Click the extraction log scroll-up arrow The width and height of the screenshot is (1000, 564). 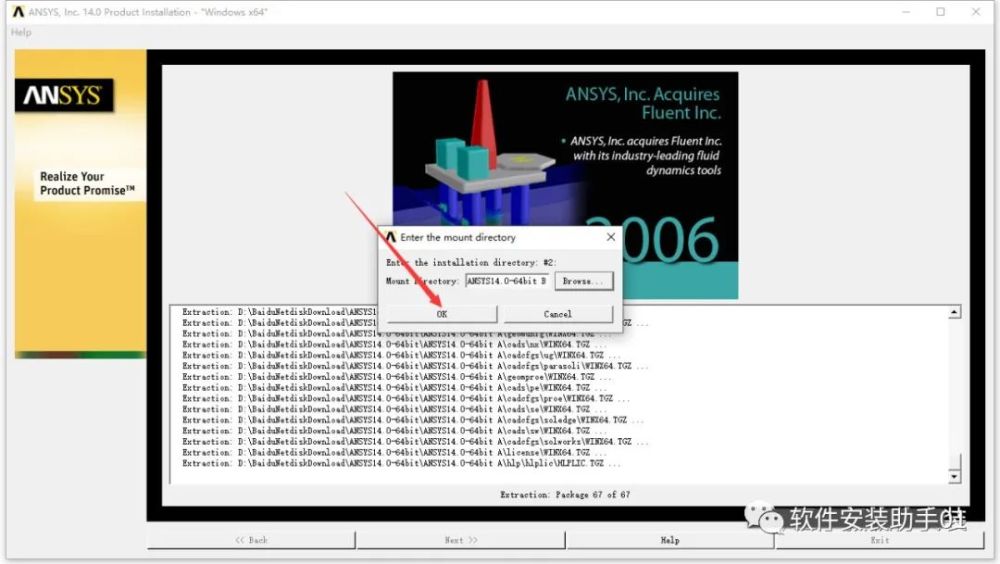click(x=954, y=312)
